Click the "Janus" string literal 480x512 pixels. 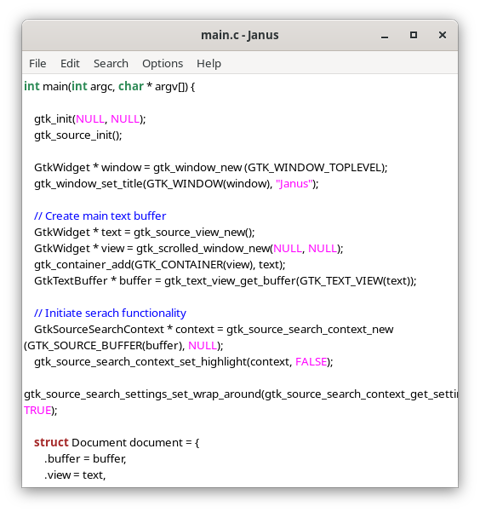294,184
